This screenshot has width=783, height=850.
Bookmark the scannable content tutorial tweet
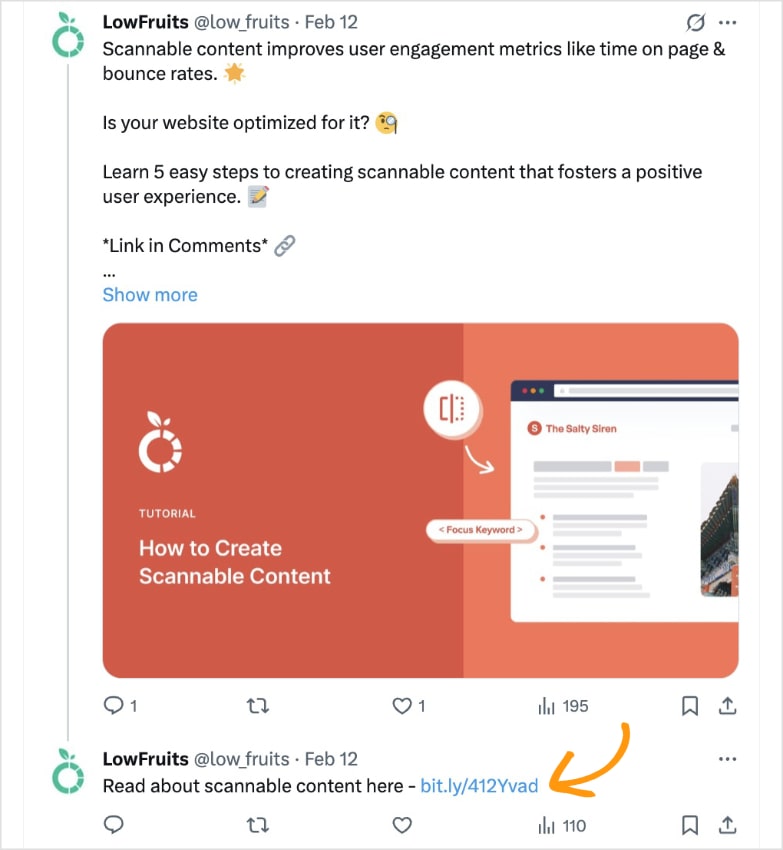(x=689, y=705)
